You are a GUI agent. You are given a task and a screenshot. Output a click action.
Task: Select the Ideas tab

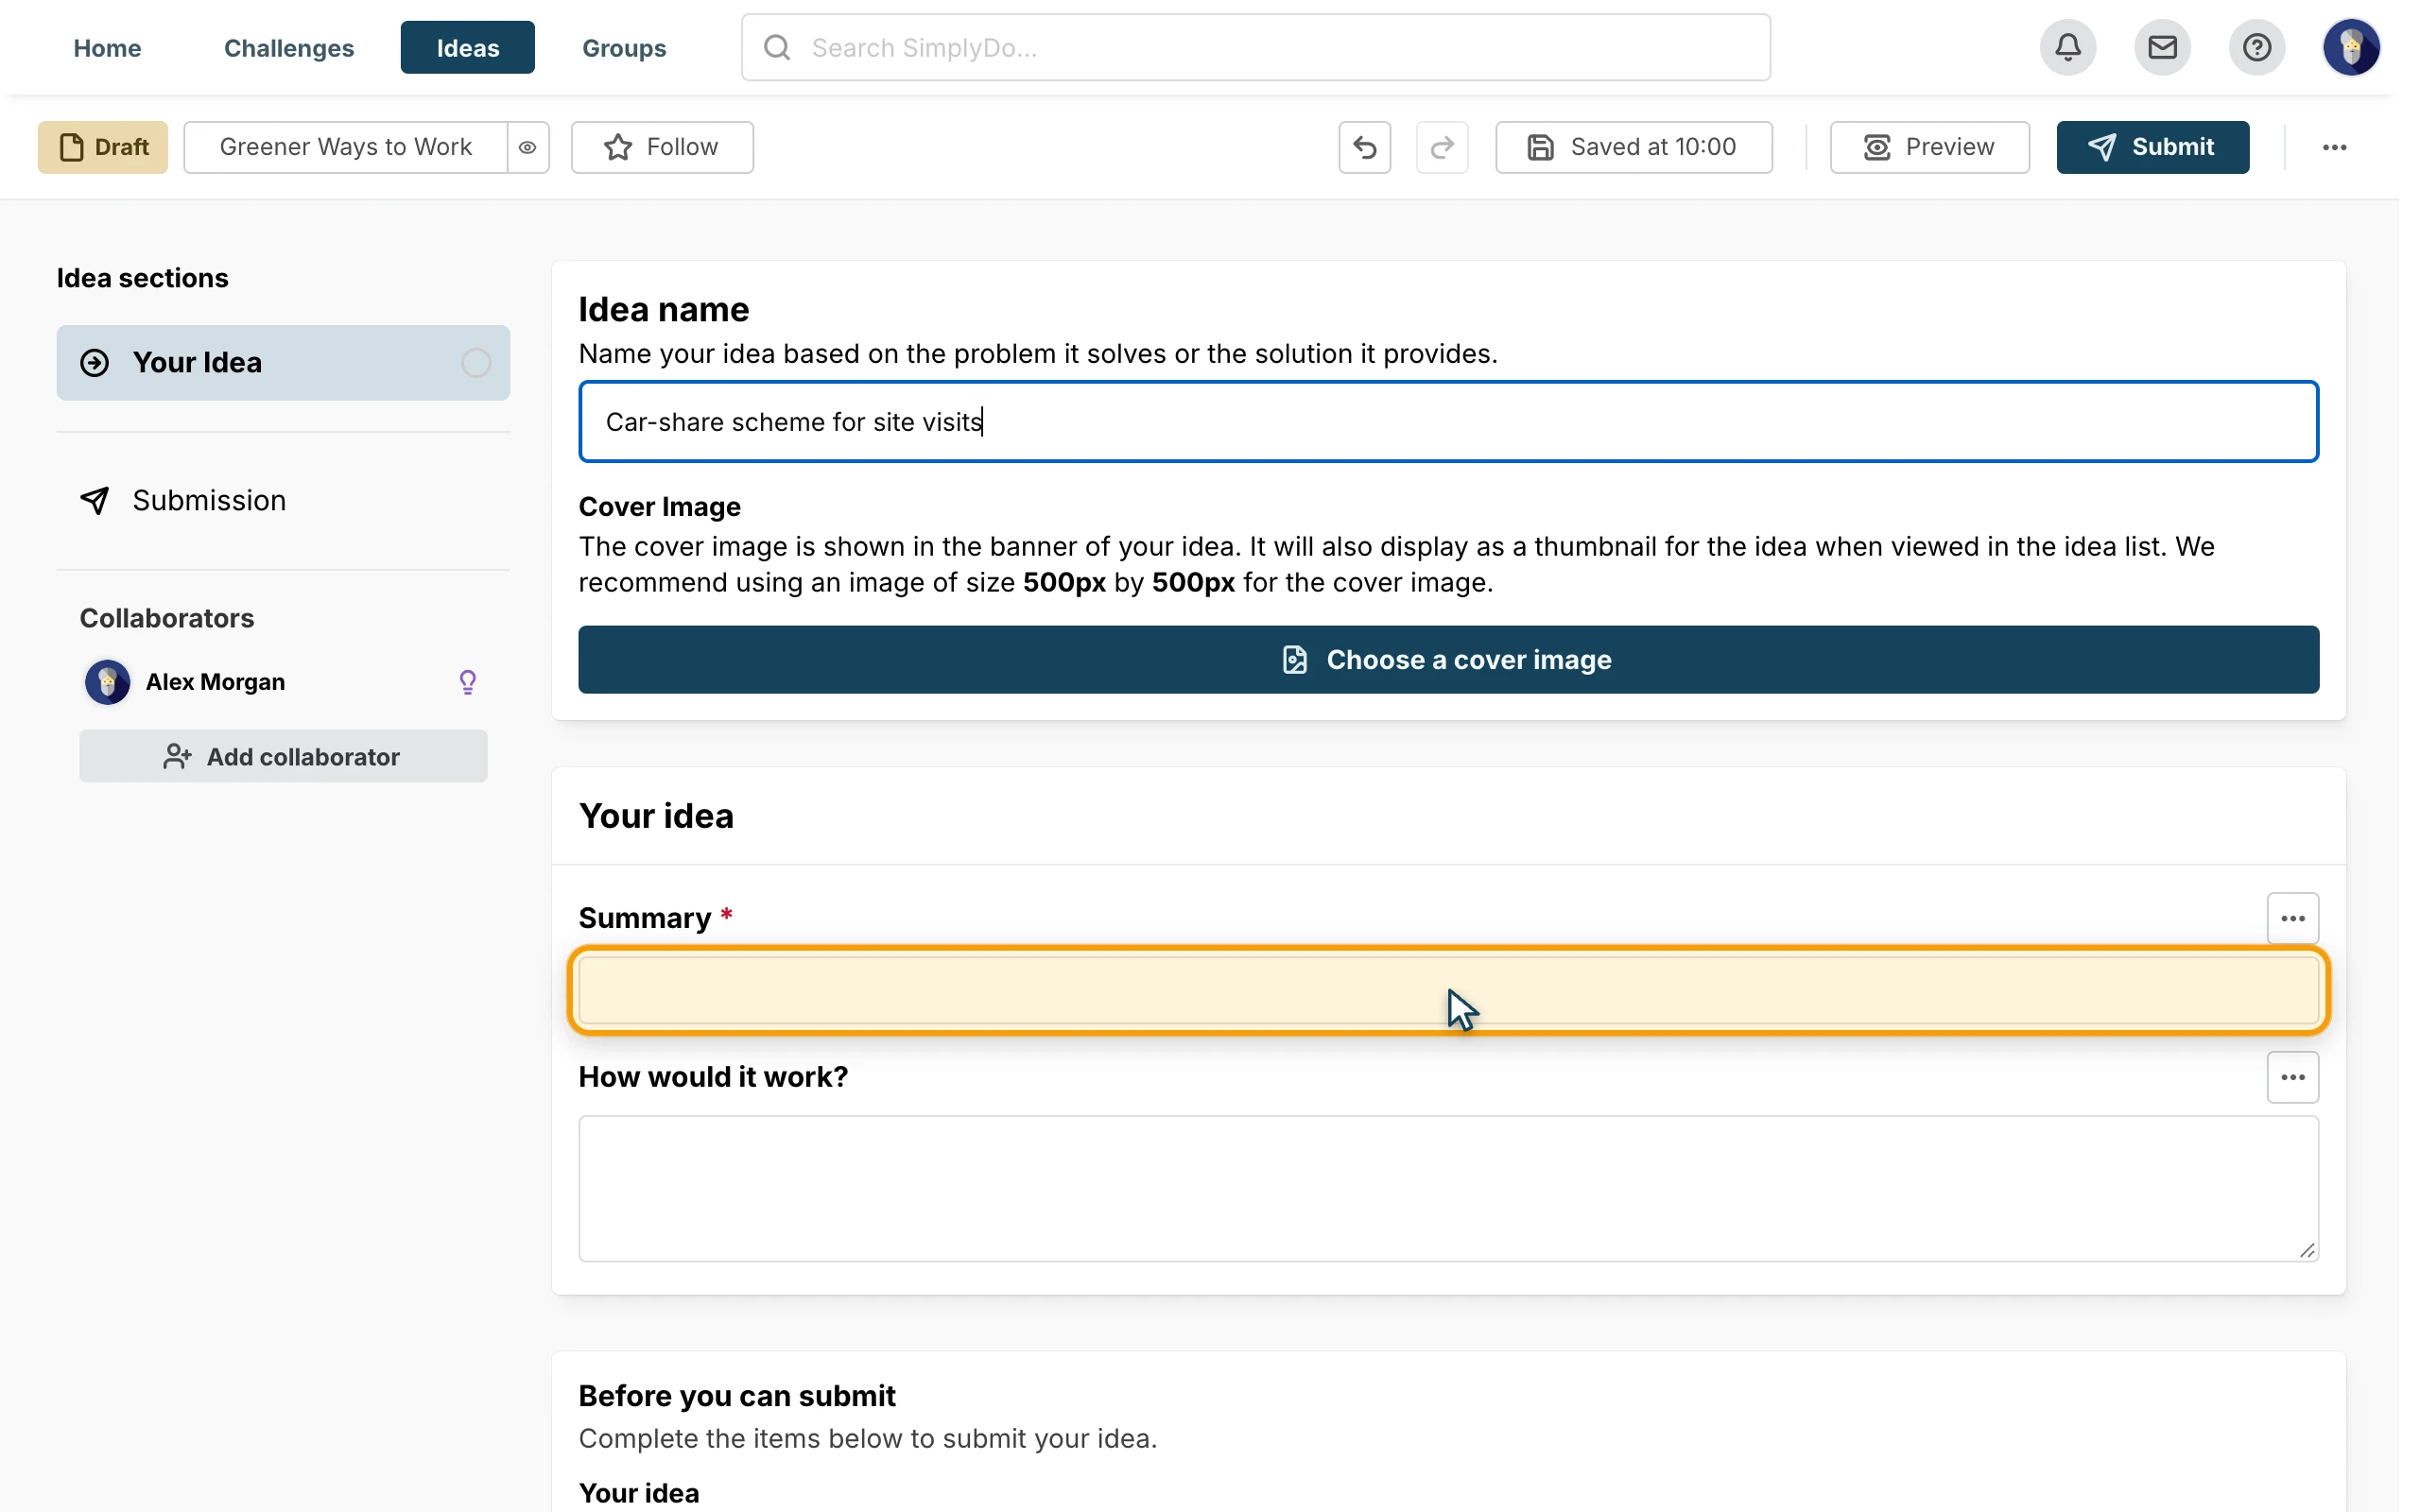pos(467,47)
